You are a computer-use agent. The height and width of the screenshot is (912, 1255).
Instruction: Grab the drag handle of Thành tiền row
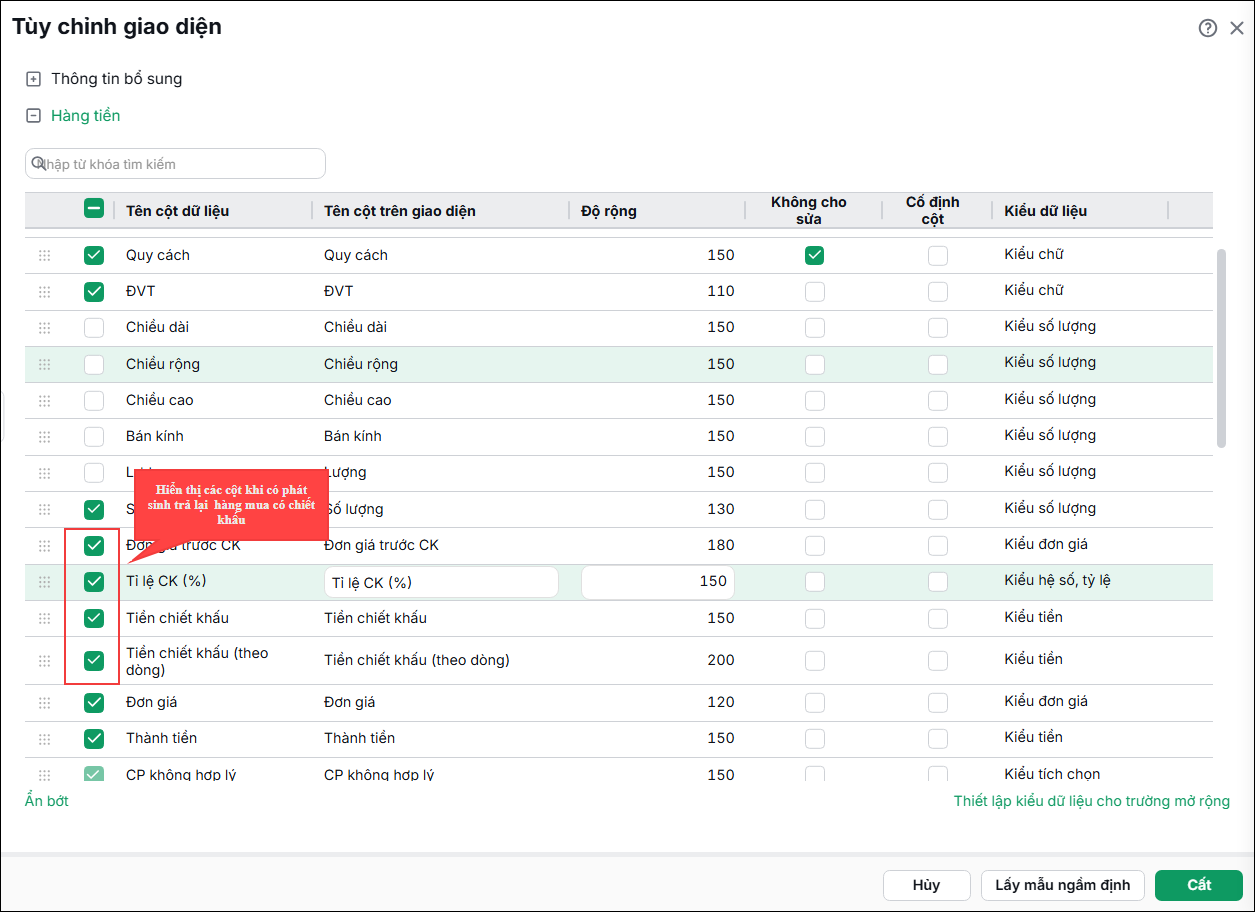click(x=44, y=739)
